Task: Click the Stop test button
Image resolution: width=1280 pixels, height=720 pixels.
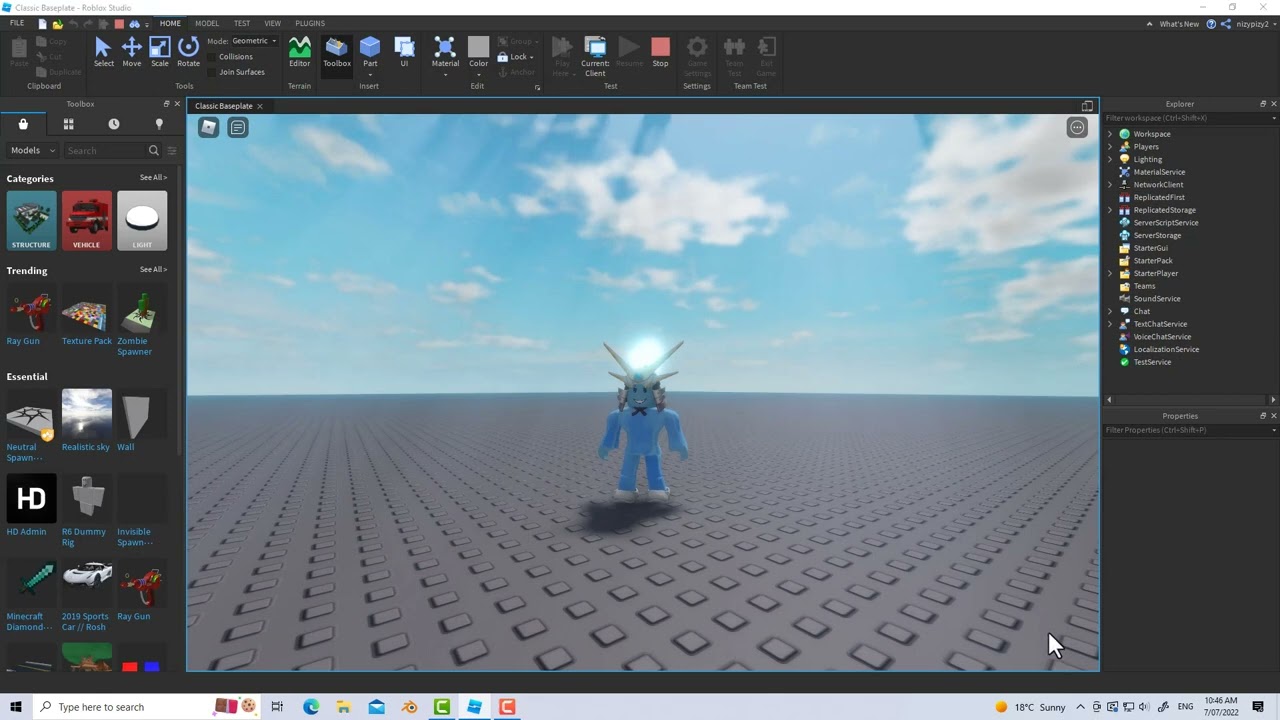Action: pyautogui.click(x=660, y=52)
